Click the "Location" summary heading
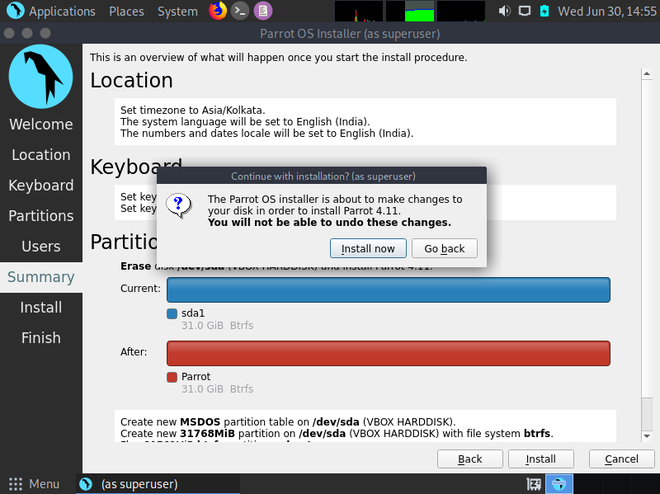Image resolution: width=660 pixels, height=494 pixels. point(131,80)
